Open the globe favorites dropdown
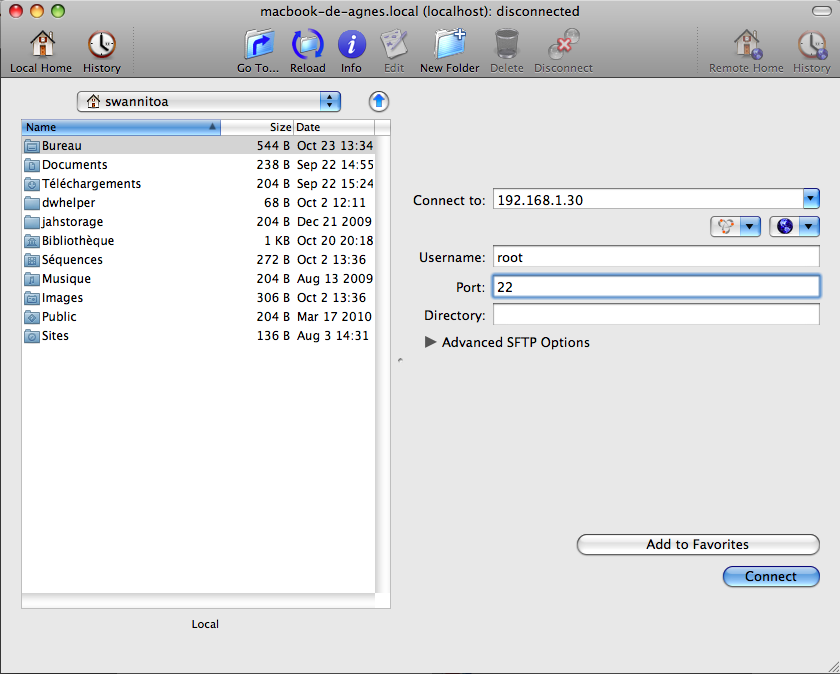Screen dimensions: 840x674 794,227
